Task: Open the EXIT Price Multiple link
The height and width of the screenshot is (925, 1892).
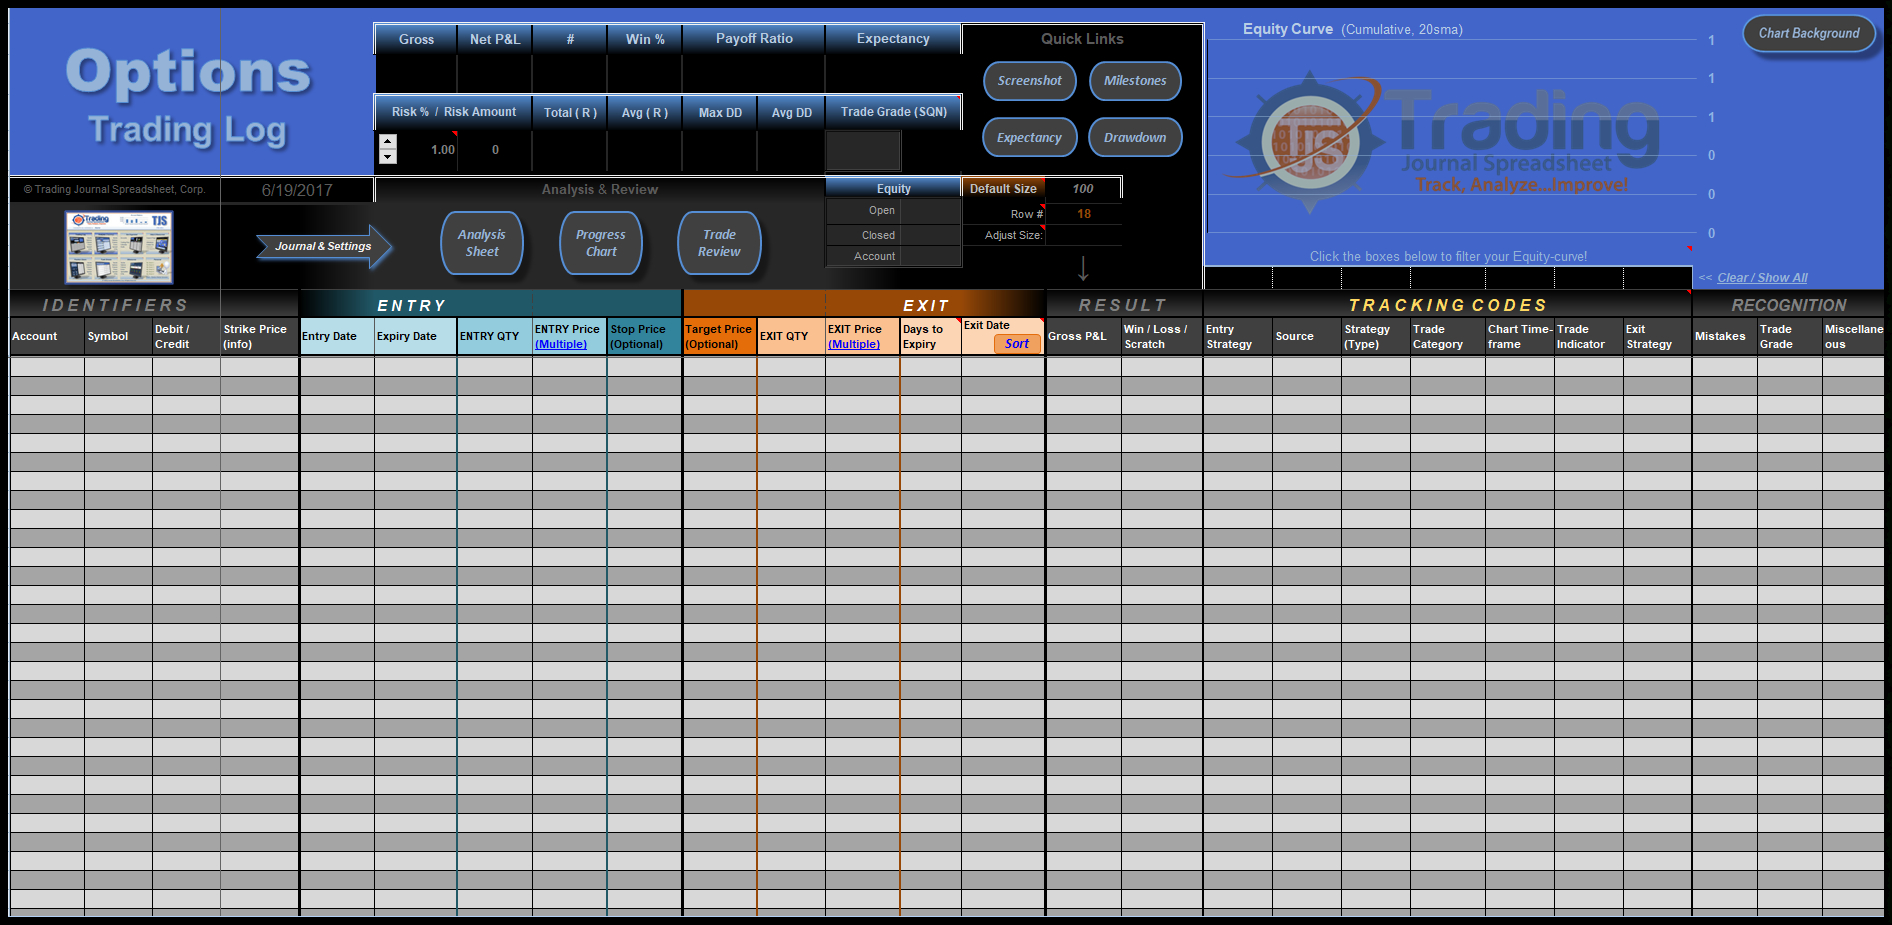Action: tap(854, 345)
